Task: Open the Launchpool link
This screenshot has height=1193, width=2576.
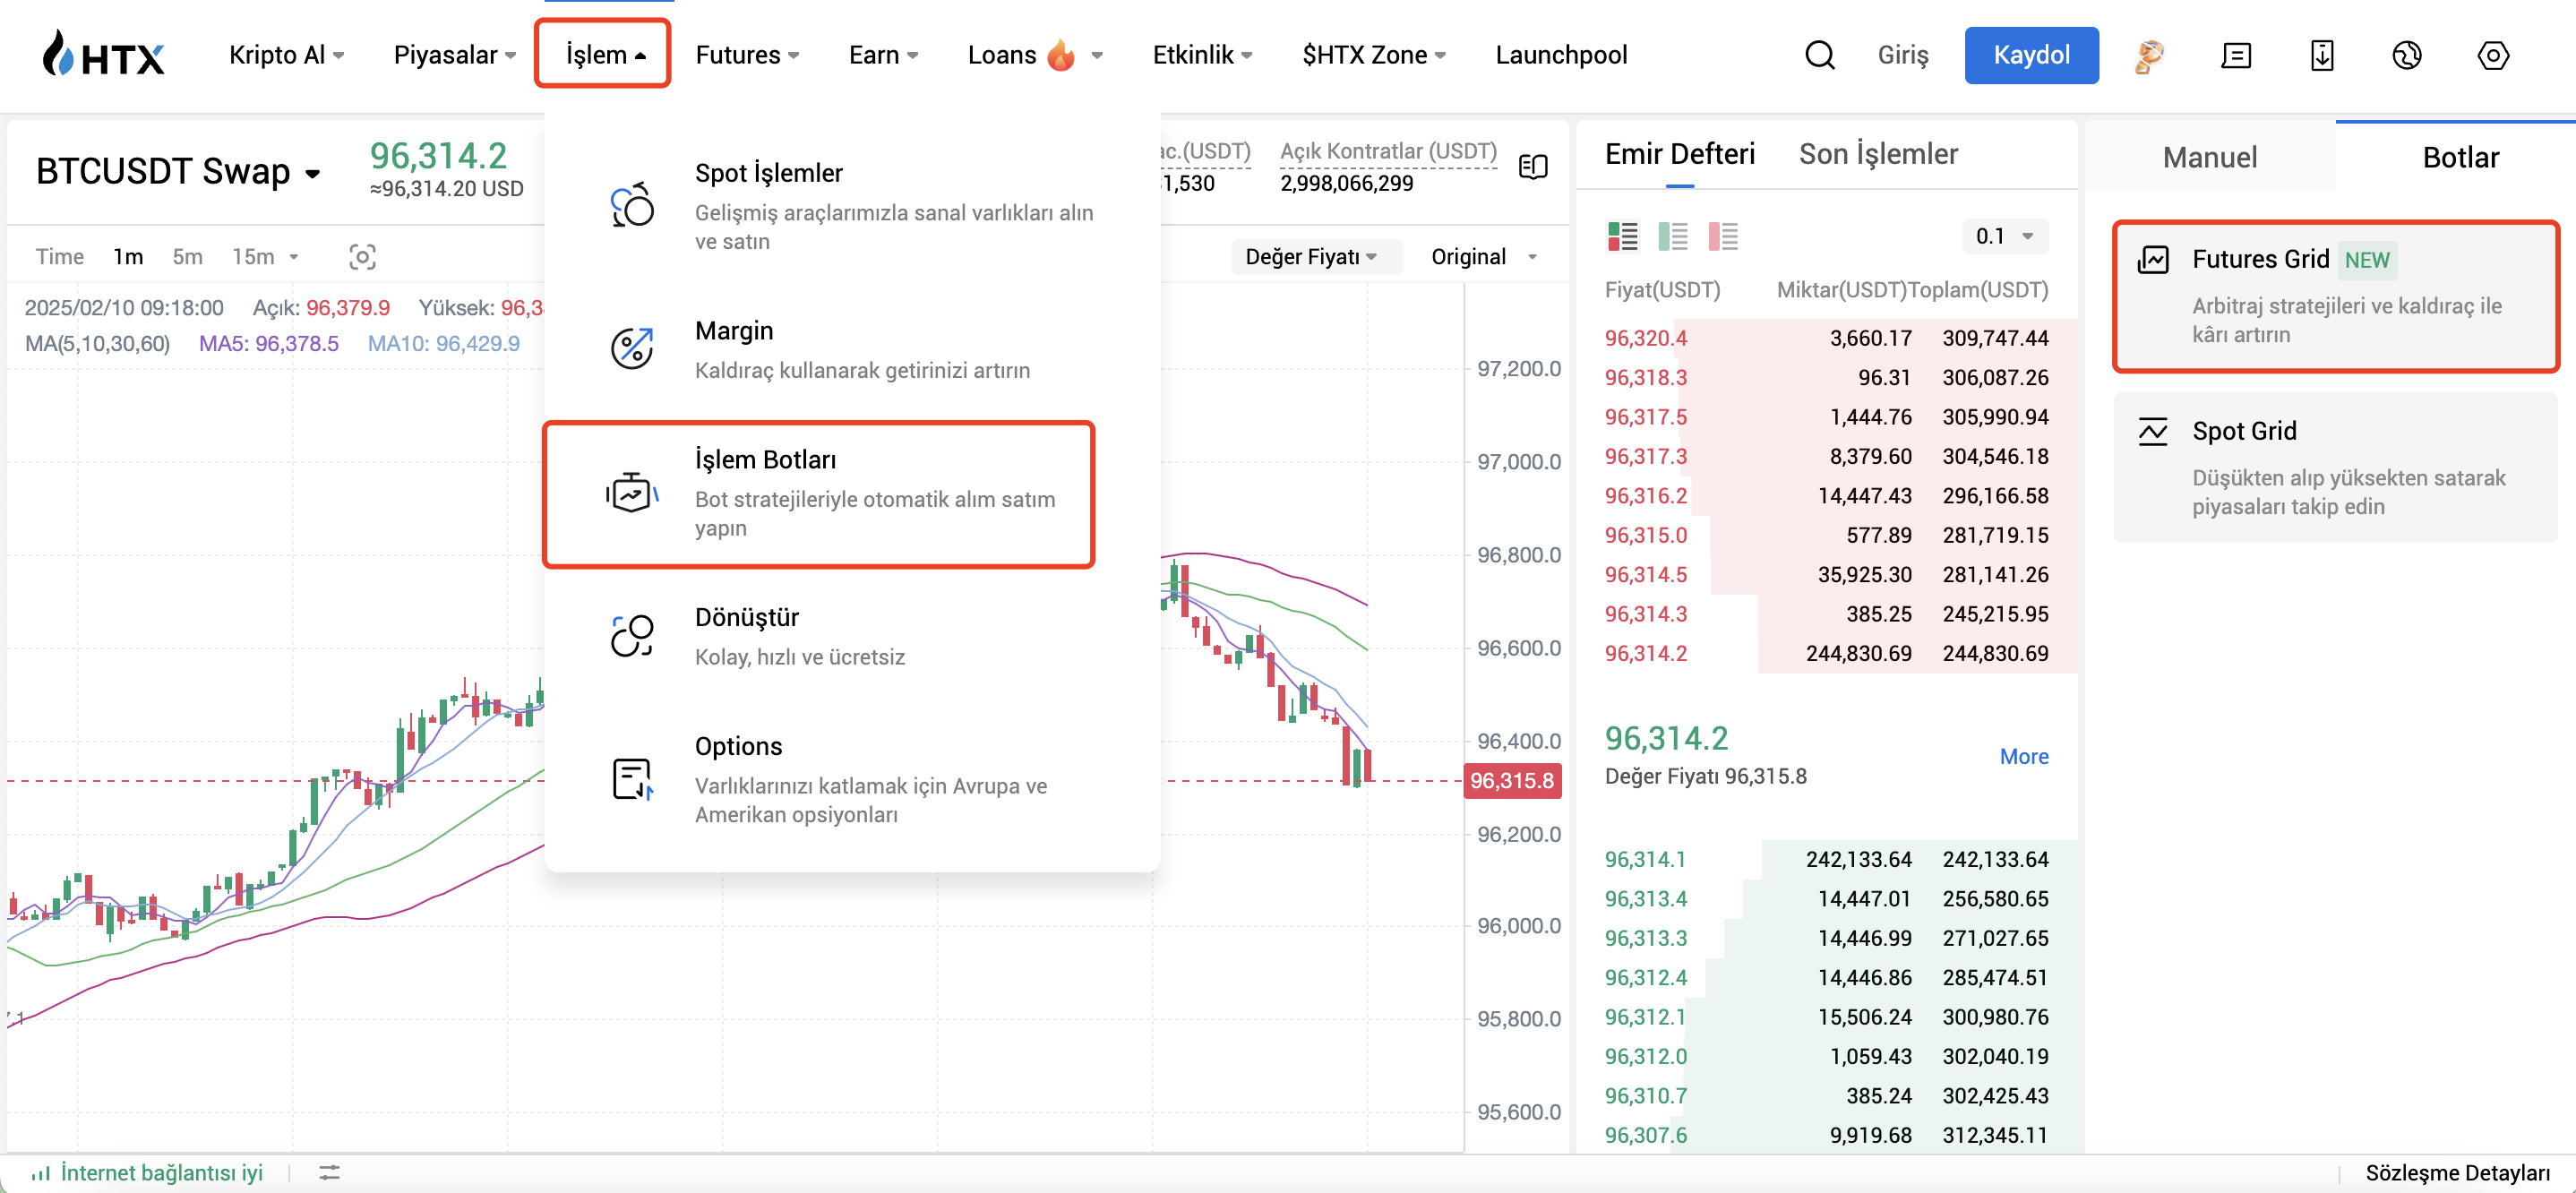Action: click(x=1560, y=55)
